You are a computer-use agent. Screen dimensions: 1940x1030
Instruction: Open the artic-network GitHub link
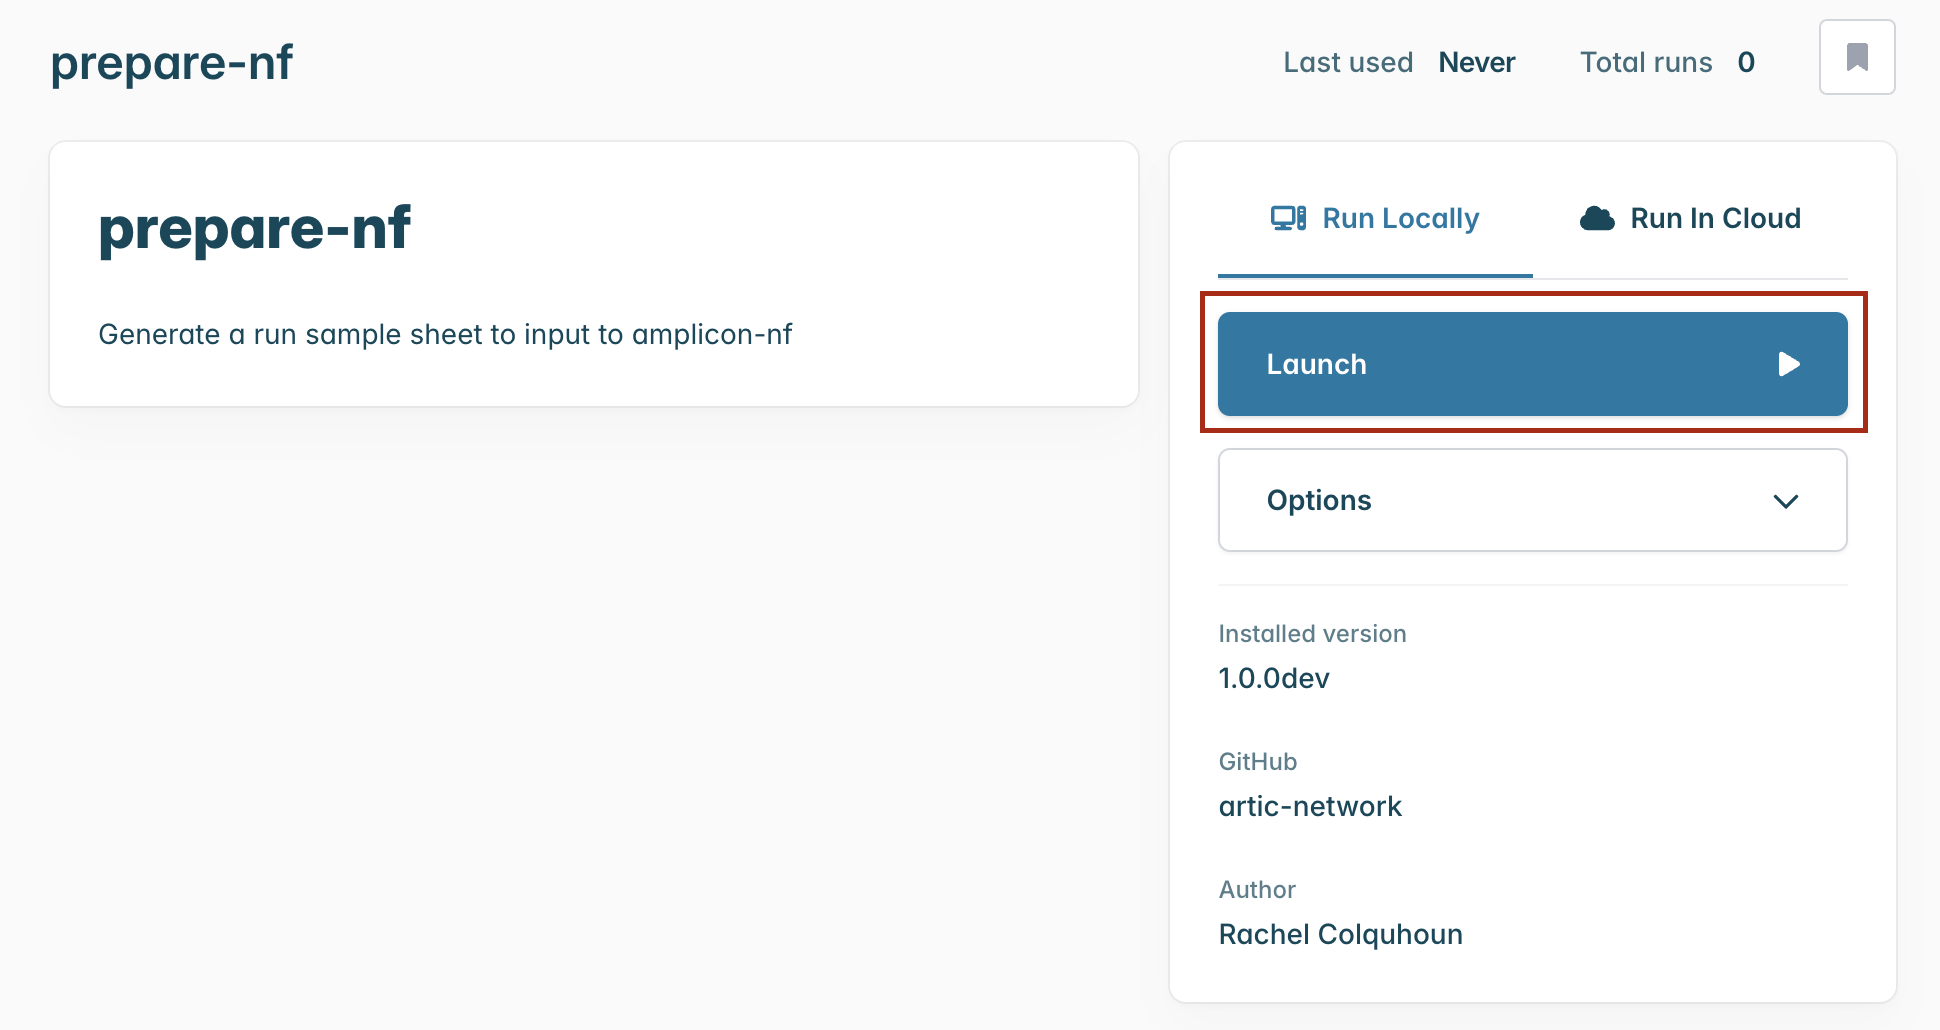click(1310, 806)
